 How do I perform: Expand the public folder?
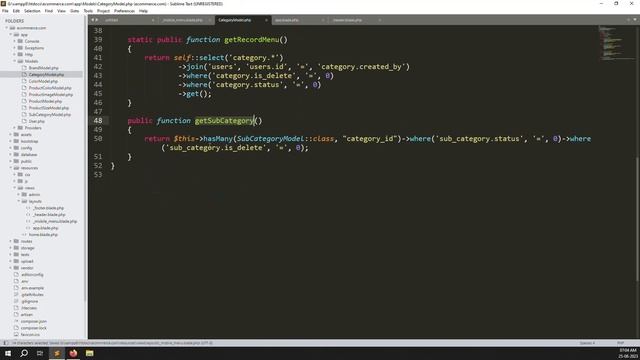click(11, 161)
